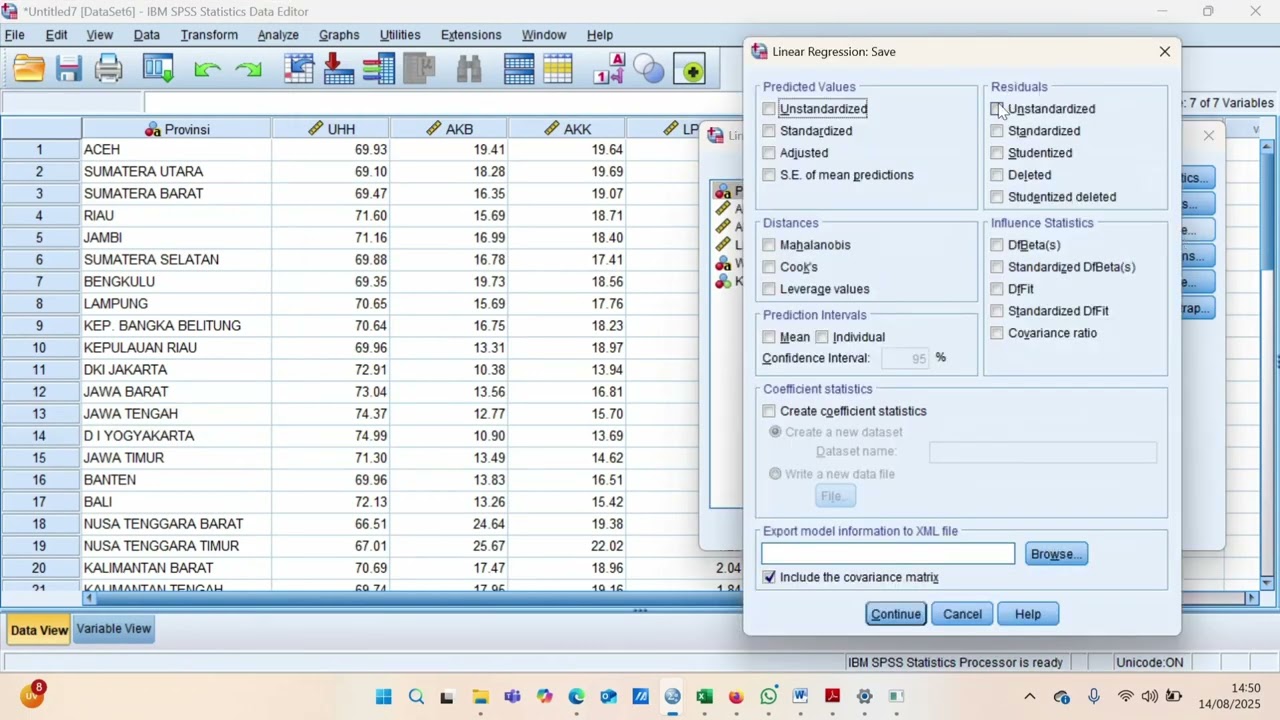Check Adjusted predicted values
This screenshot has width=1280, height=720.
769,153
